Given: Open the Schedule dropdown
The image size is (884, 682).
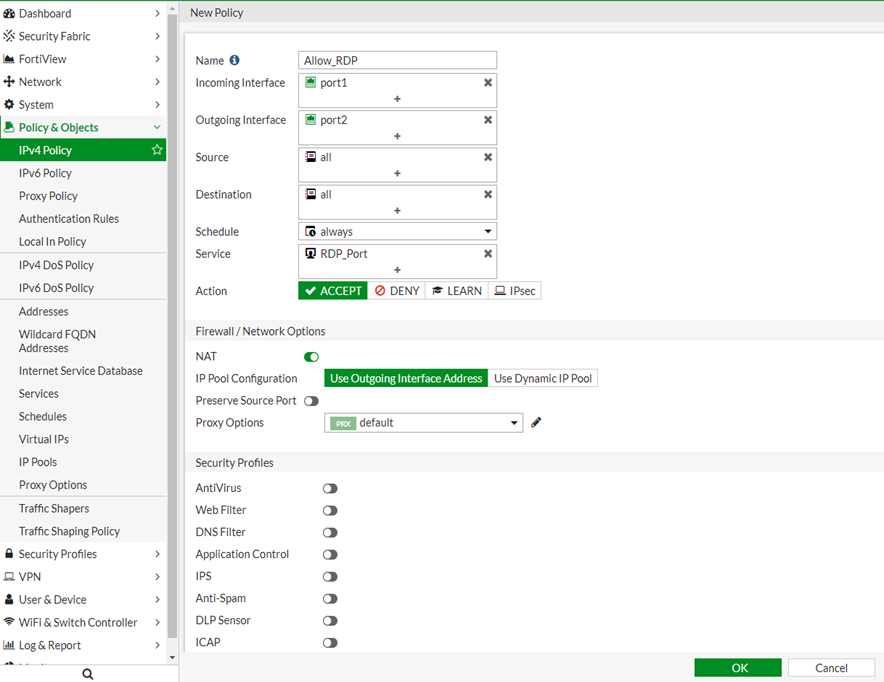Looking at the screenshot, I should (397, 232).
